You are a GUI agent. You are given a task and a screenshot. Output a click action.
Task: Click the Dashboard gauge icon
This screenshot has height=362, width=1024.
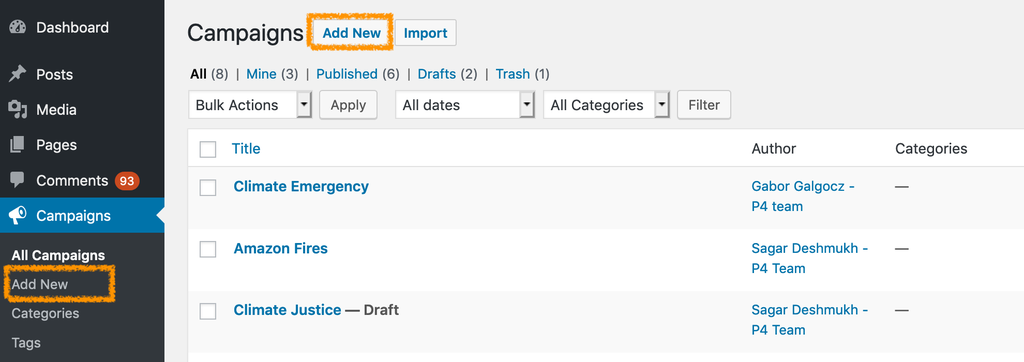click(x=18, y=27)
